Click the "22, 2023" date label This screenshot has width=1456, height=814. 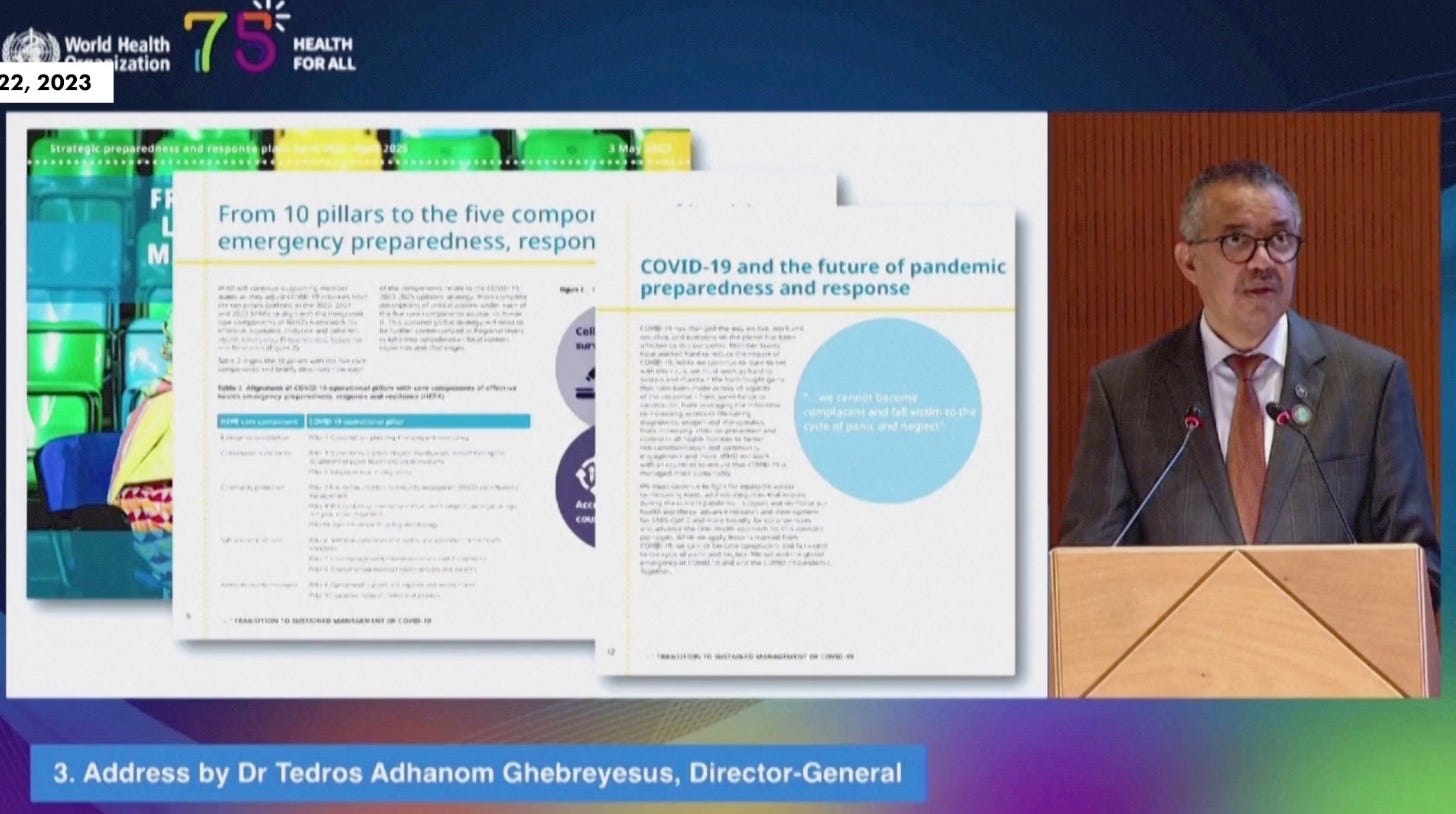[x=48, y=84]
